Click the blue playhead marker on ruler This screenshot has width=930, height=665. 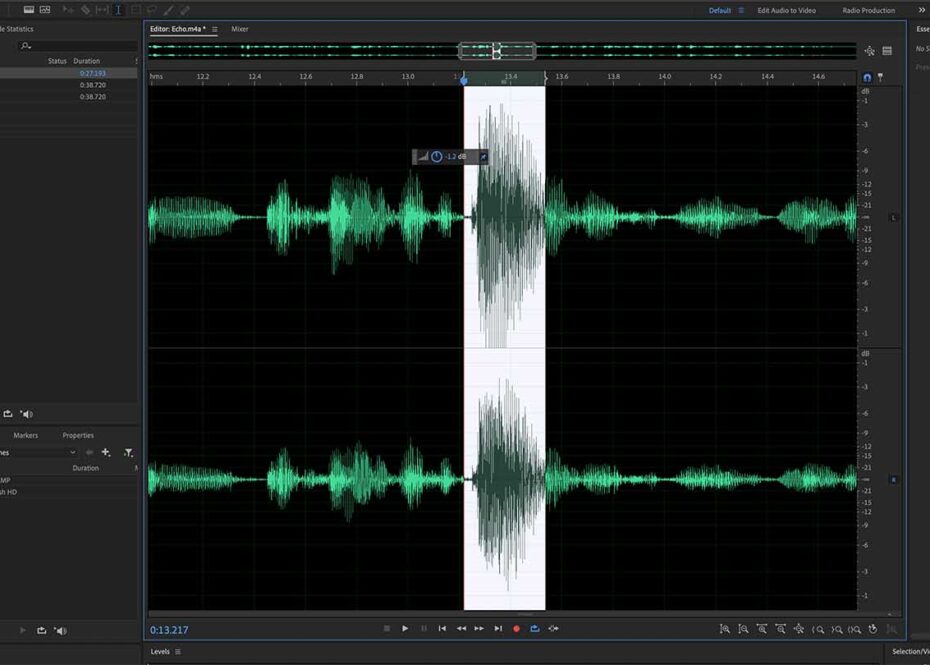point(464,79)
